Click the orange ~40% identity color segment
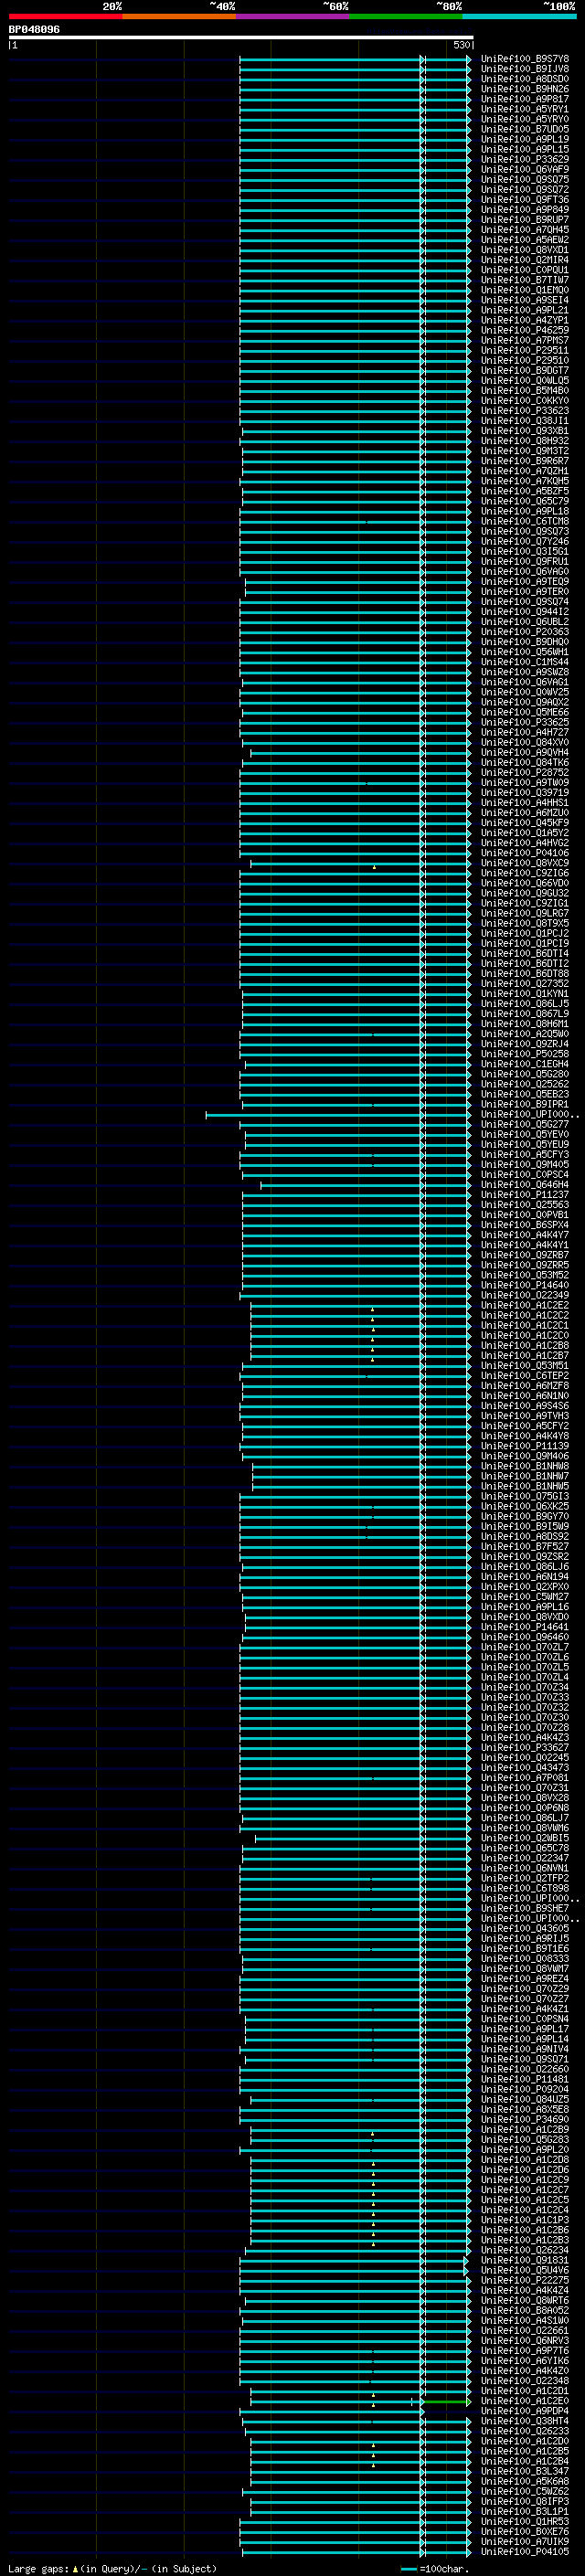 [x=179, y=16]
